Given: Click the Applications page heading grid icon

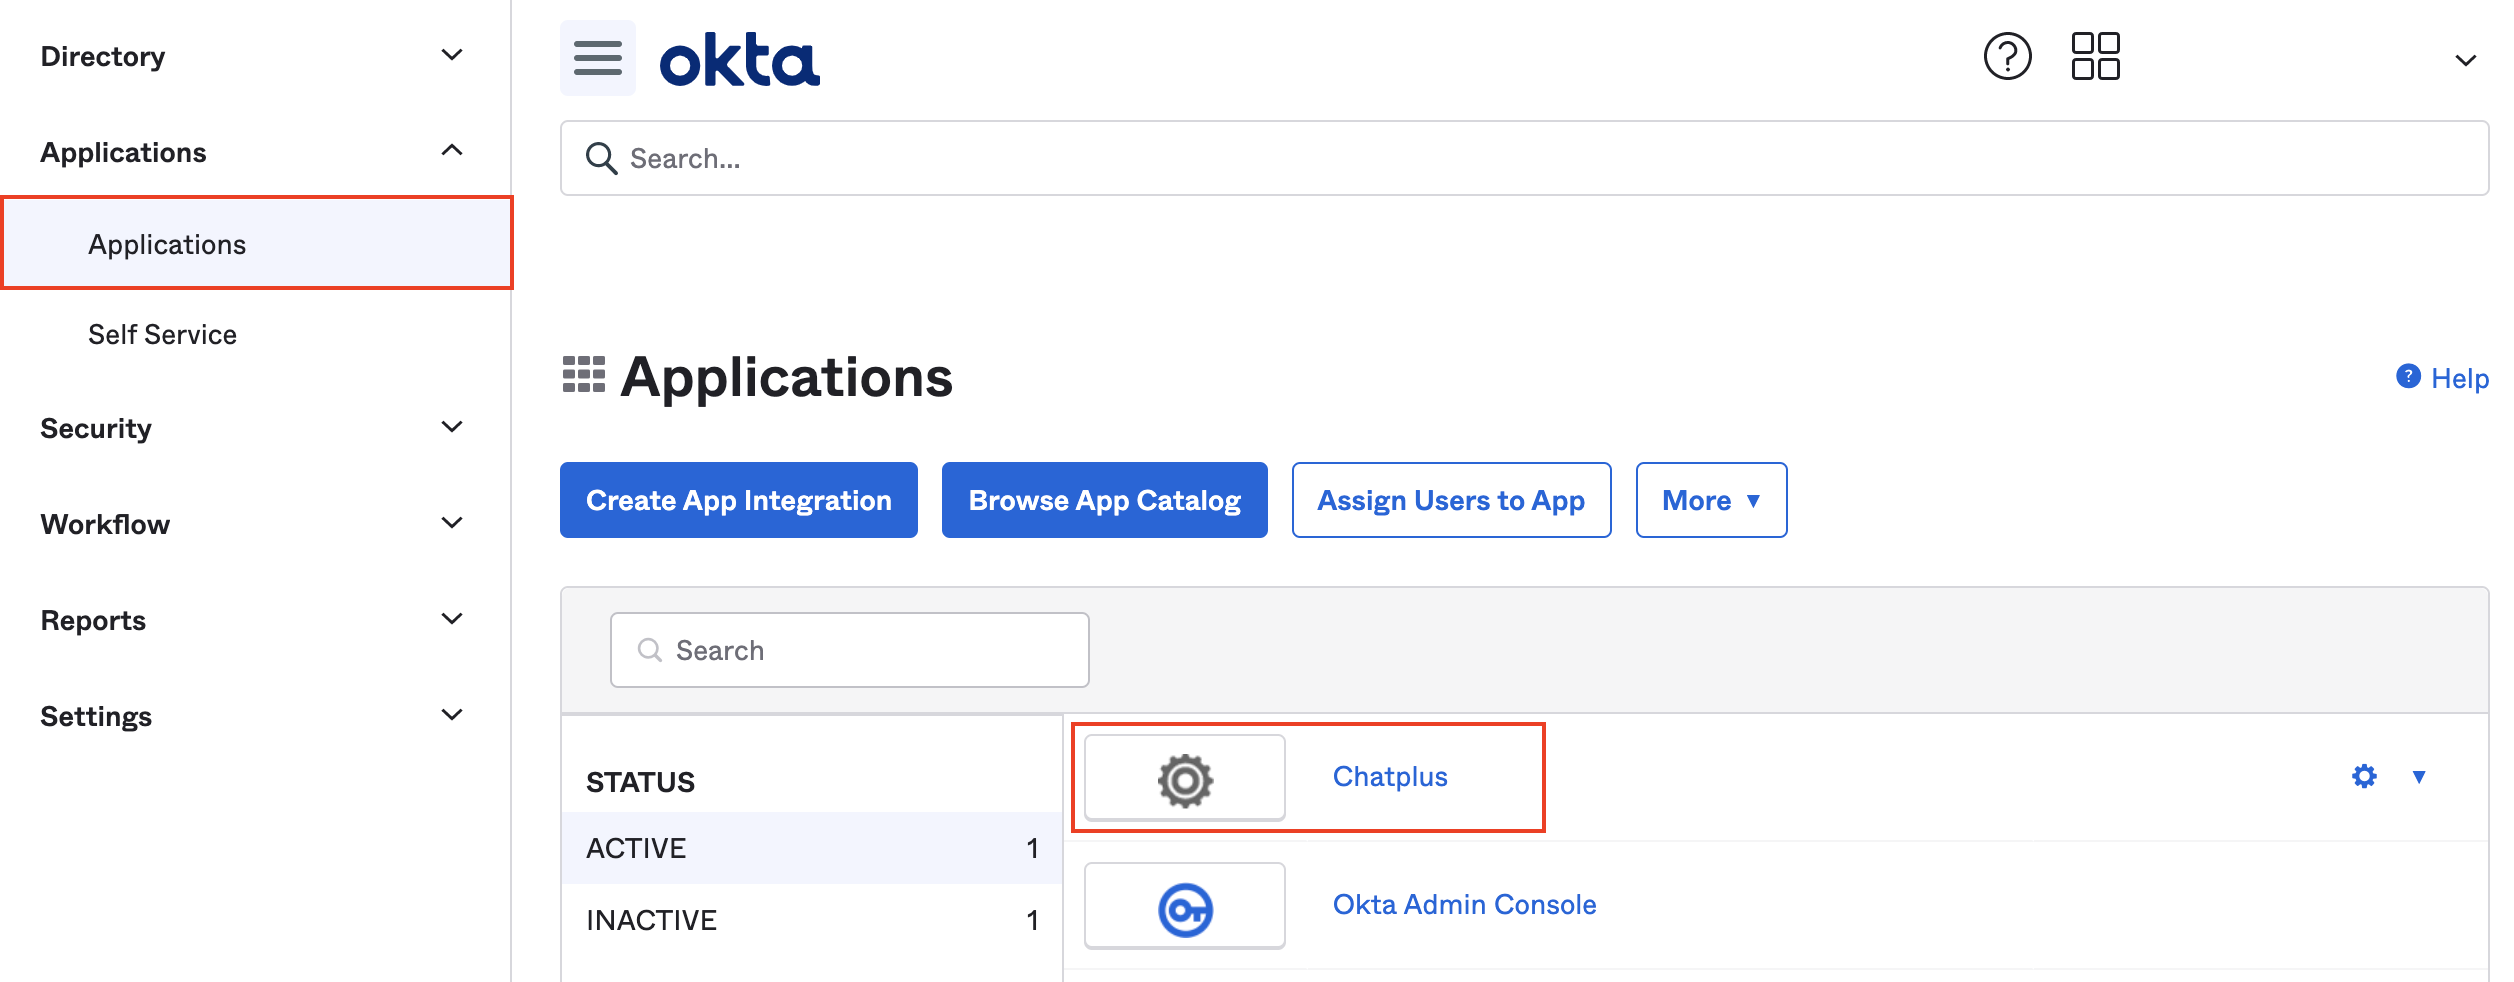Looking at the screenshot, I should [584, 374].
